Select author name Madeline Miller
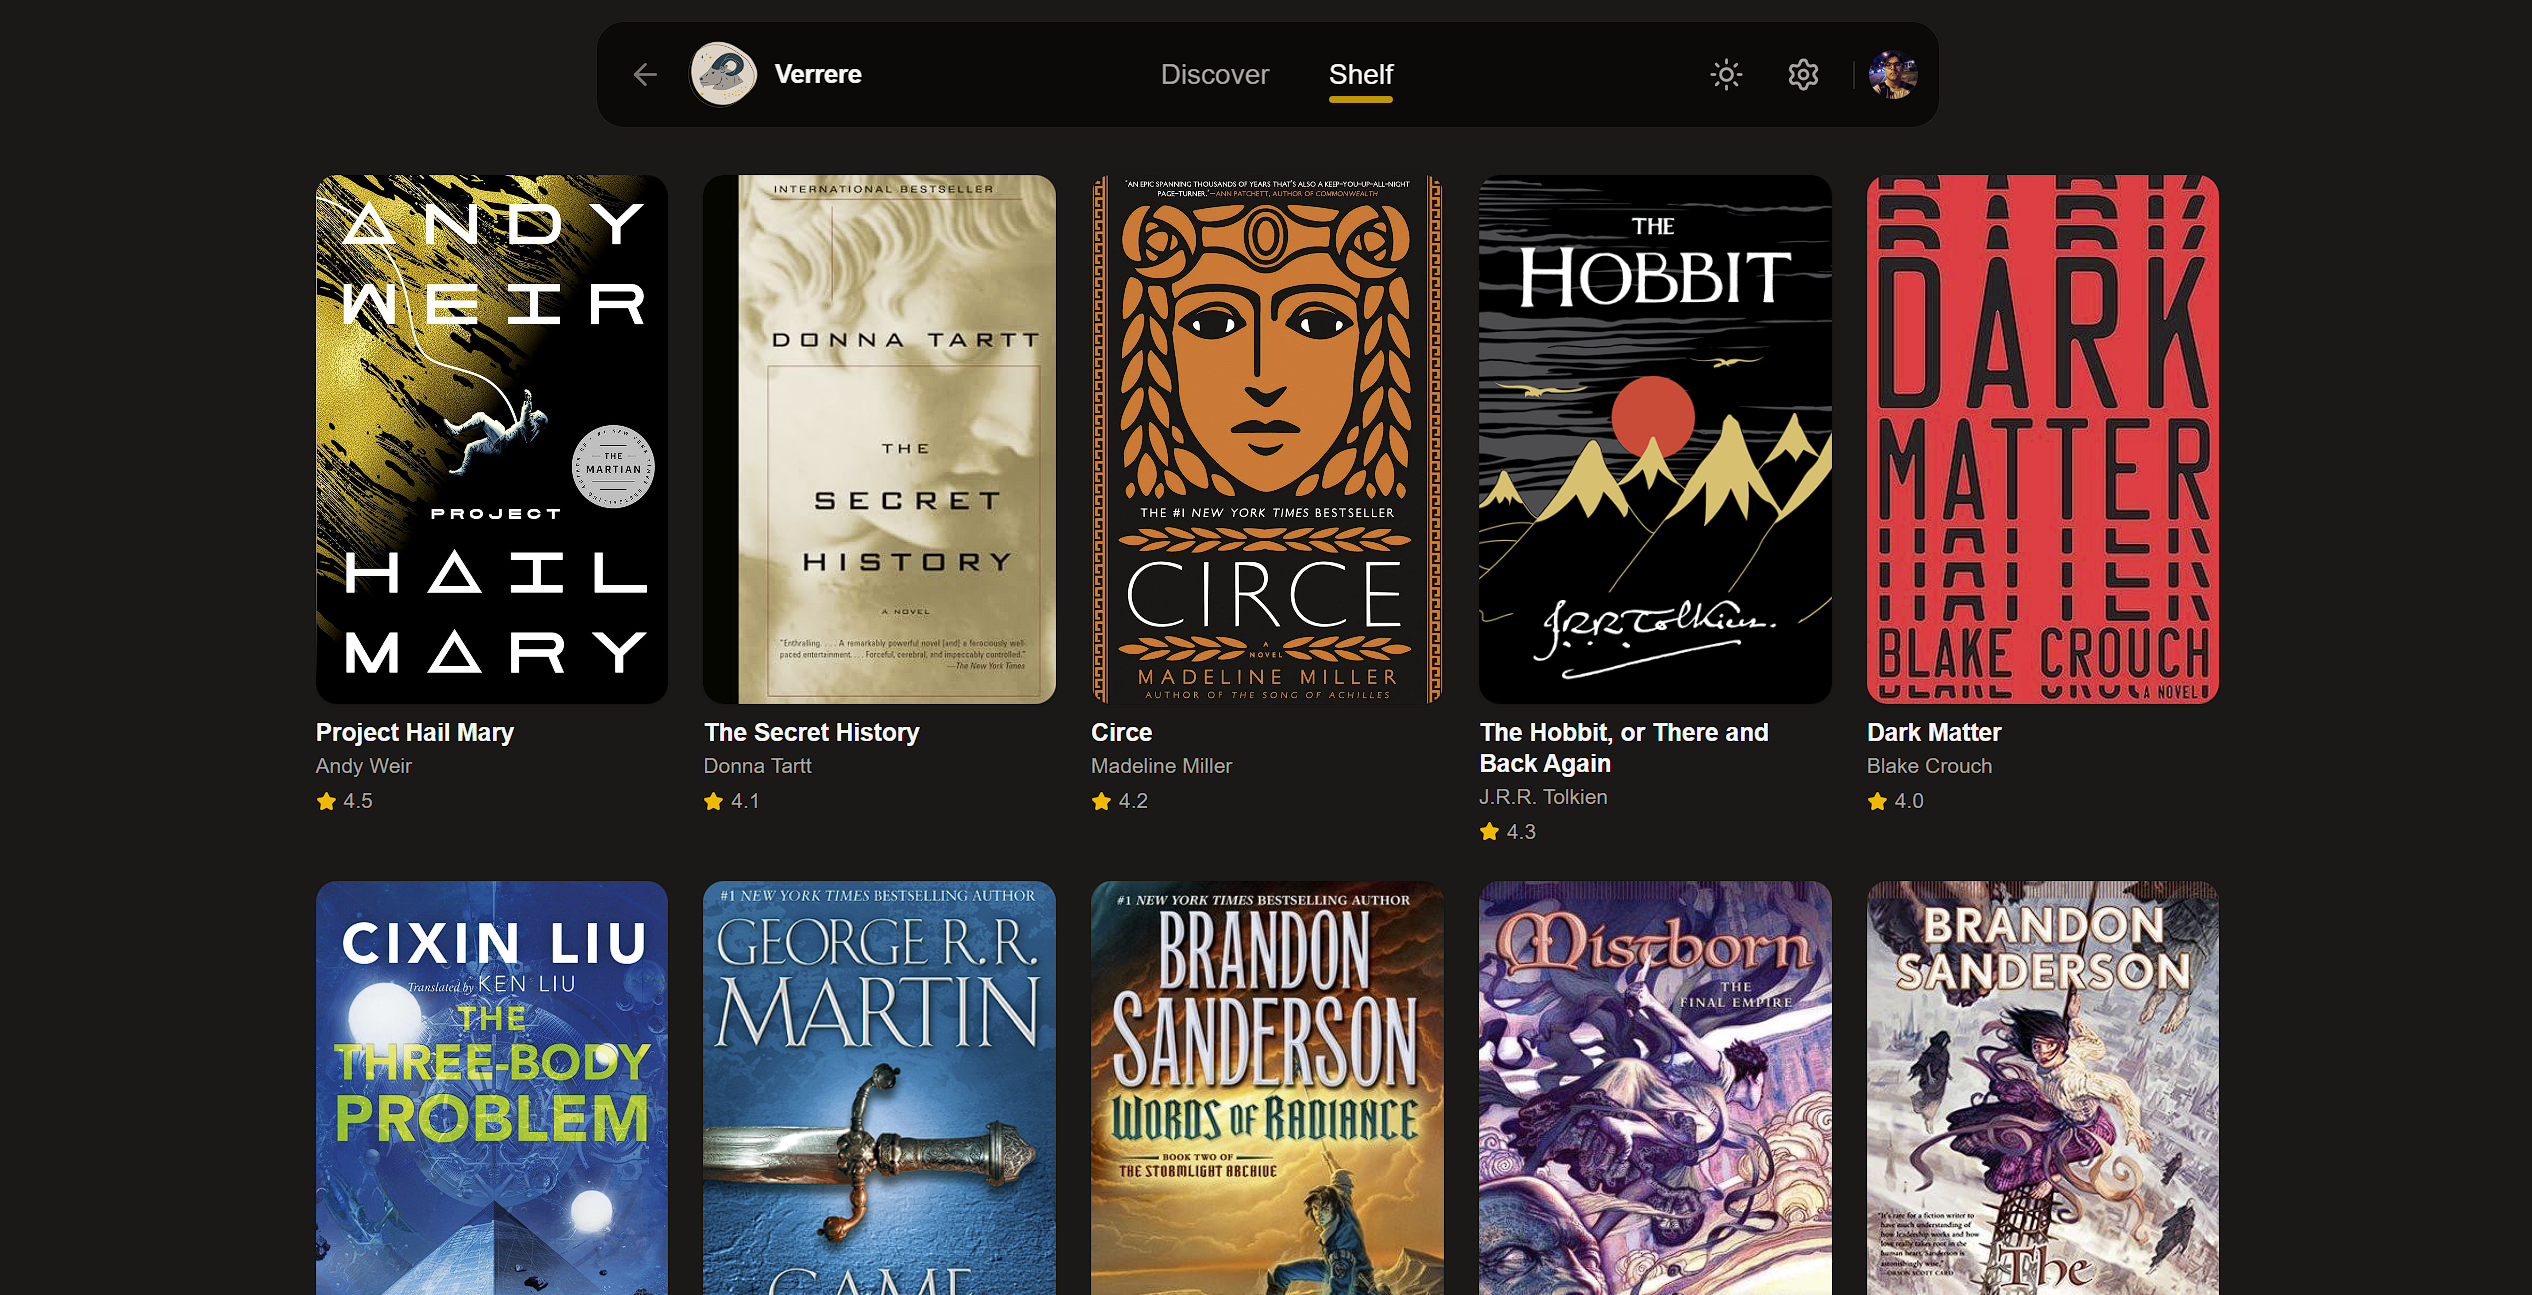 coord(1161,766)
